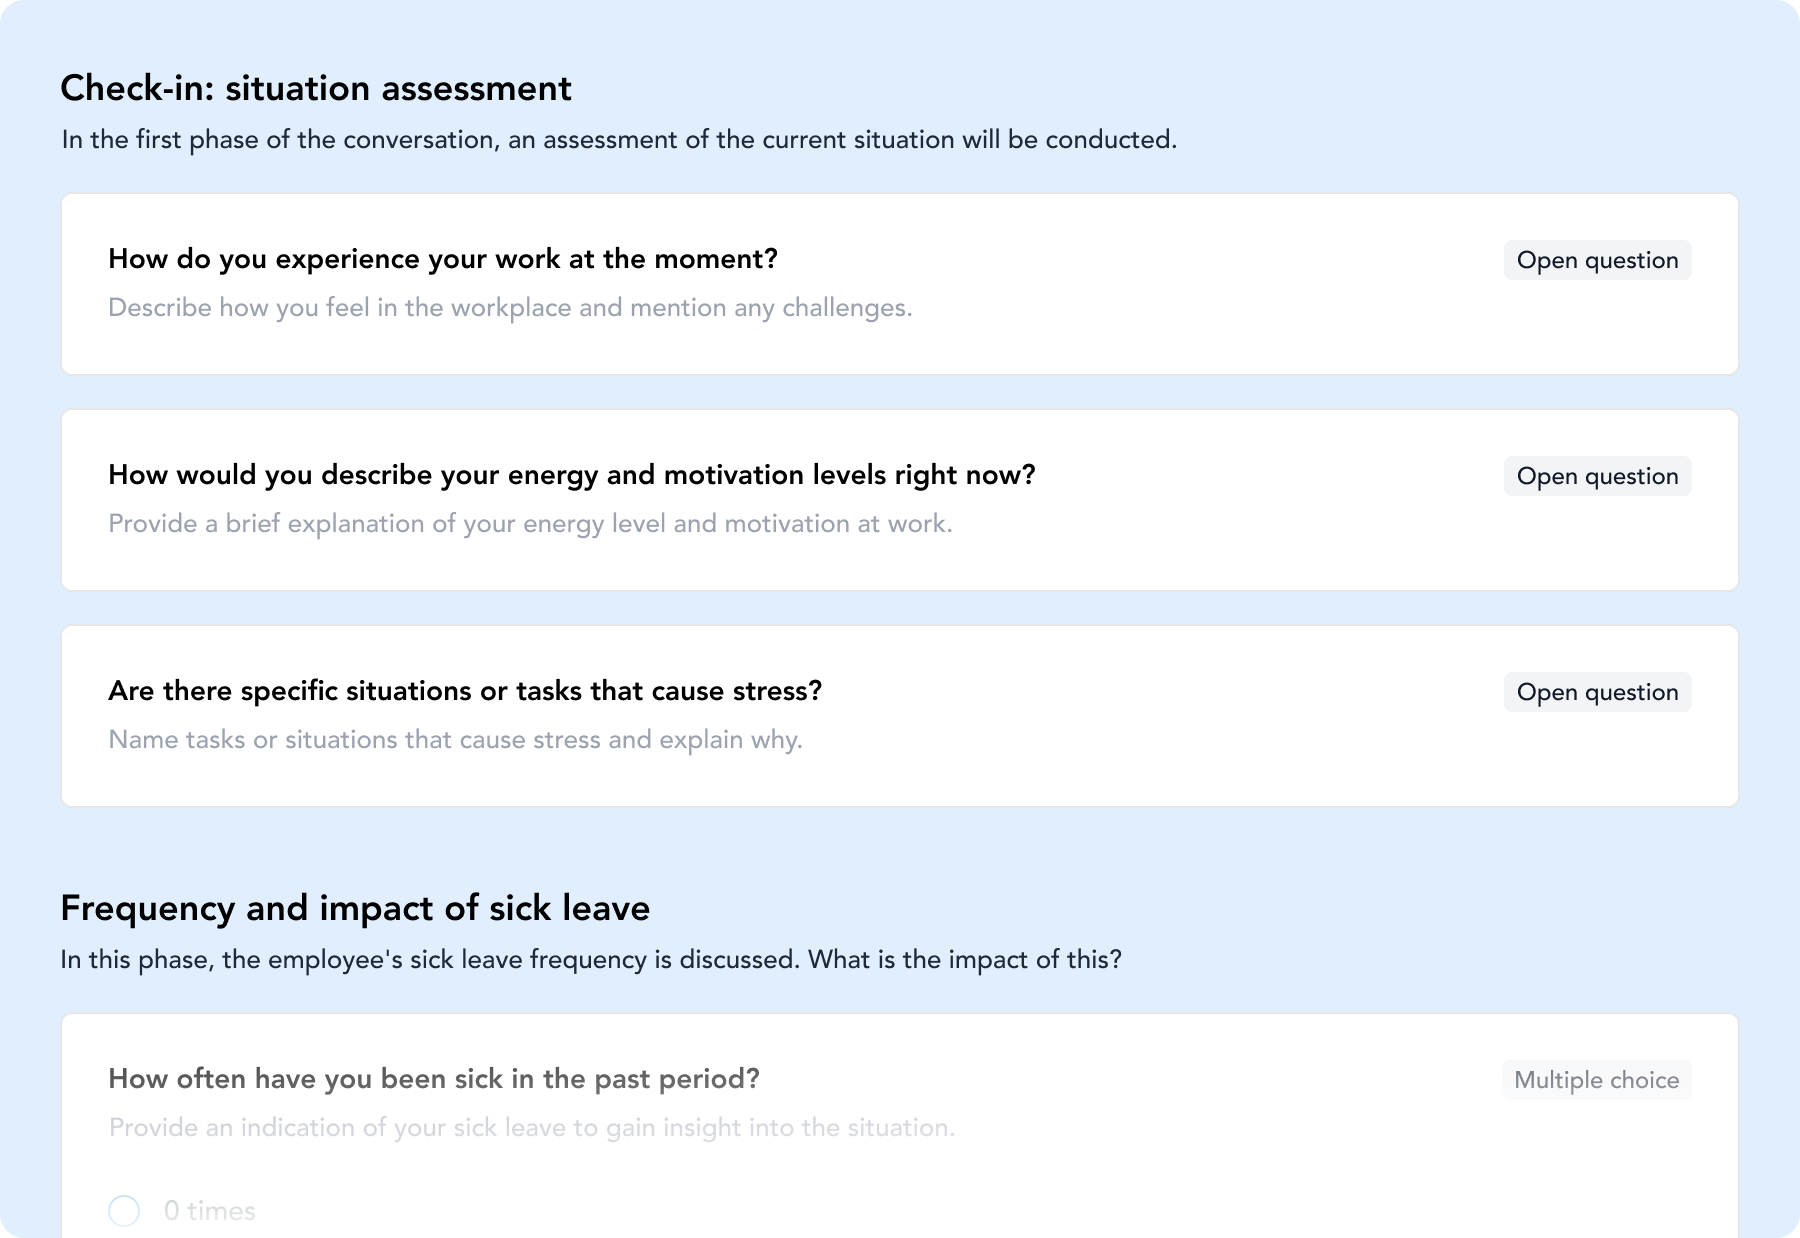Click the sick leave indication hint text
Viewport: 1800px width, 1238px height.
pyautogui.click(x=532, y=1128)
